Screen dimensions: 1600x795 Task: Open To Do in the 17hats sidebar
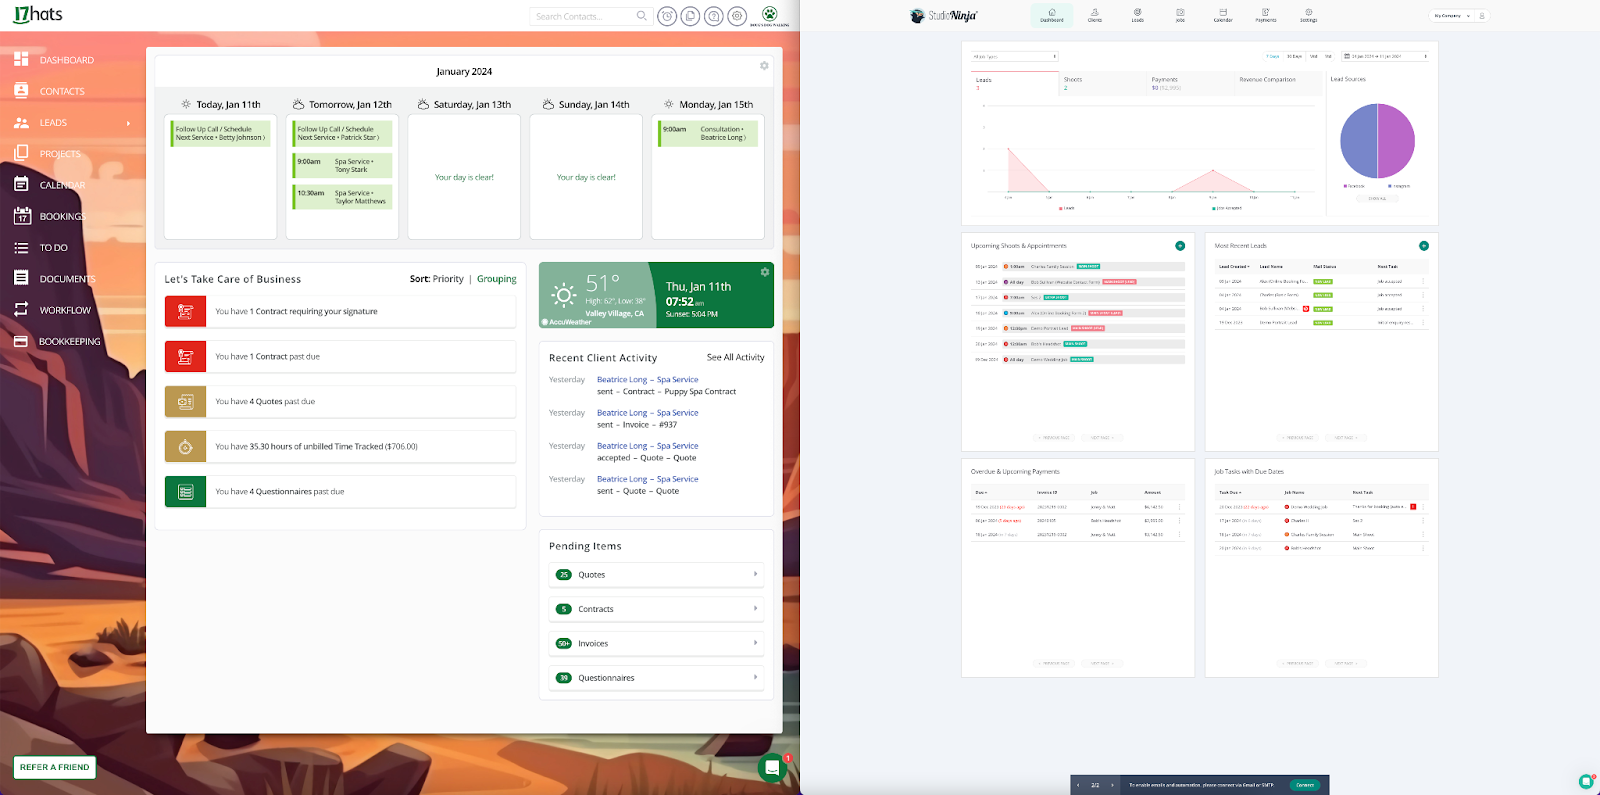pos(42,248)
